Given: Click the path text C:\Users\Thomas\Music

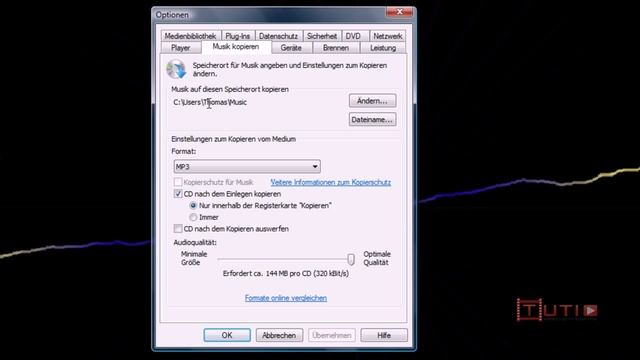Looking at the screenshot, I should (x=210, y=102).
